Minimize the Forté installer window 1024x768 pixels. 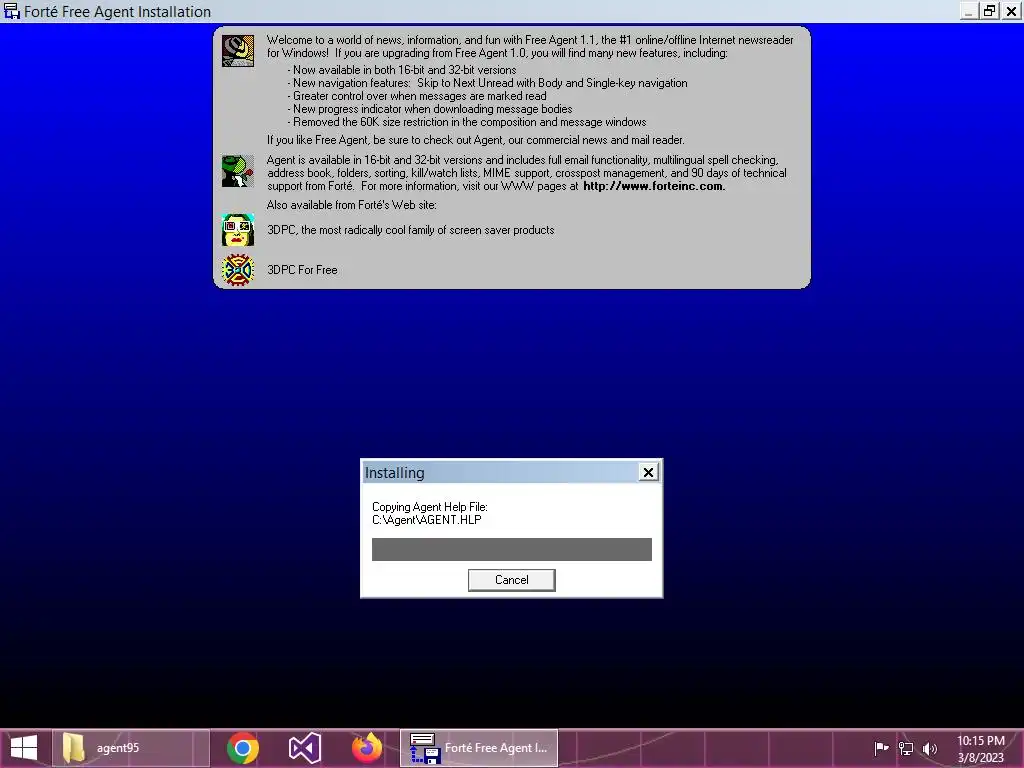point(969,10)
